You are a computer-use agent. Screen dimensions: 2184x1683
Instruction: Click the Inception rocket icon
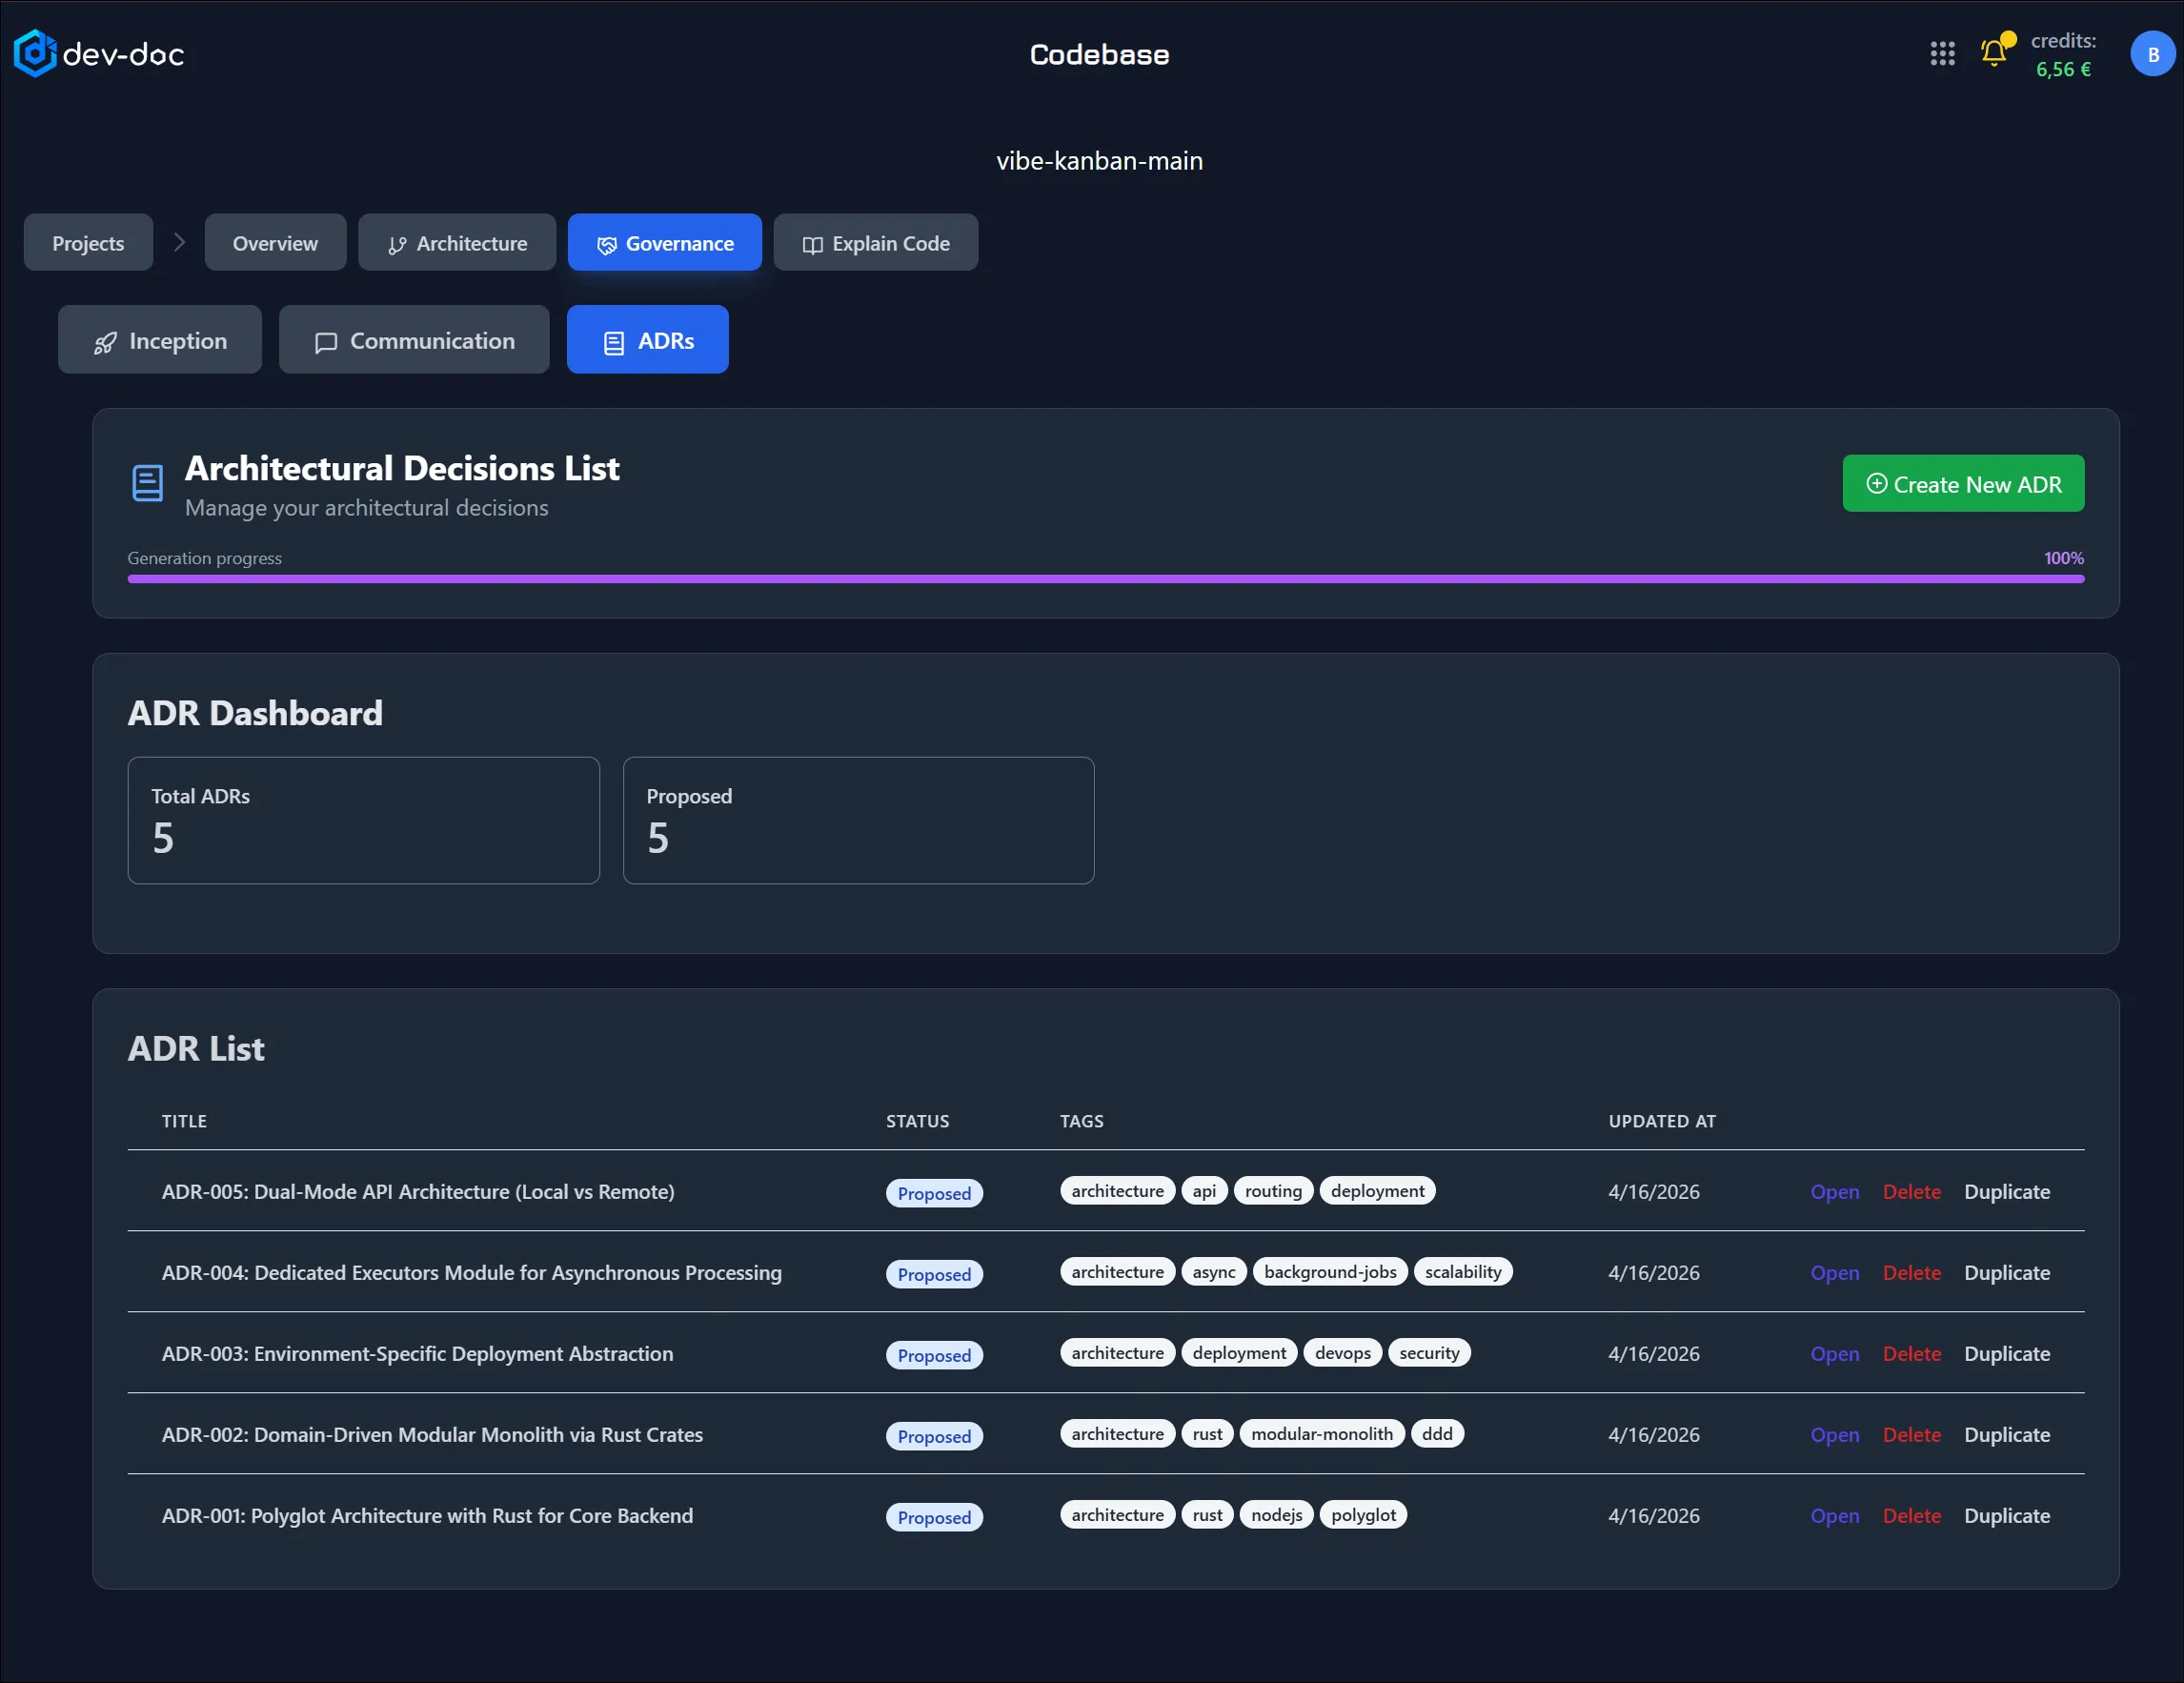[105, 343]
